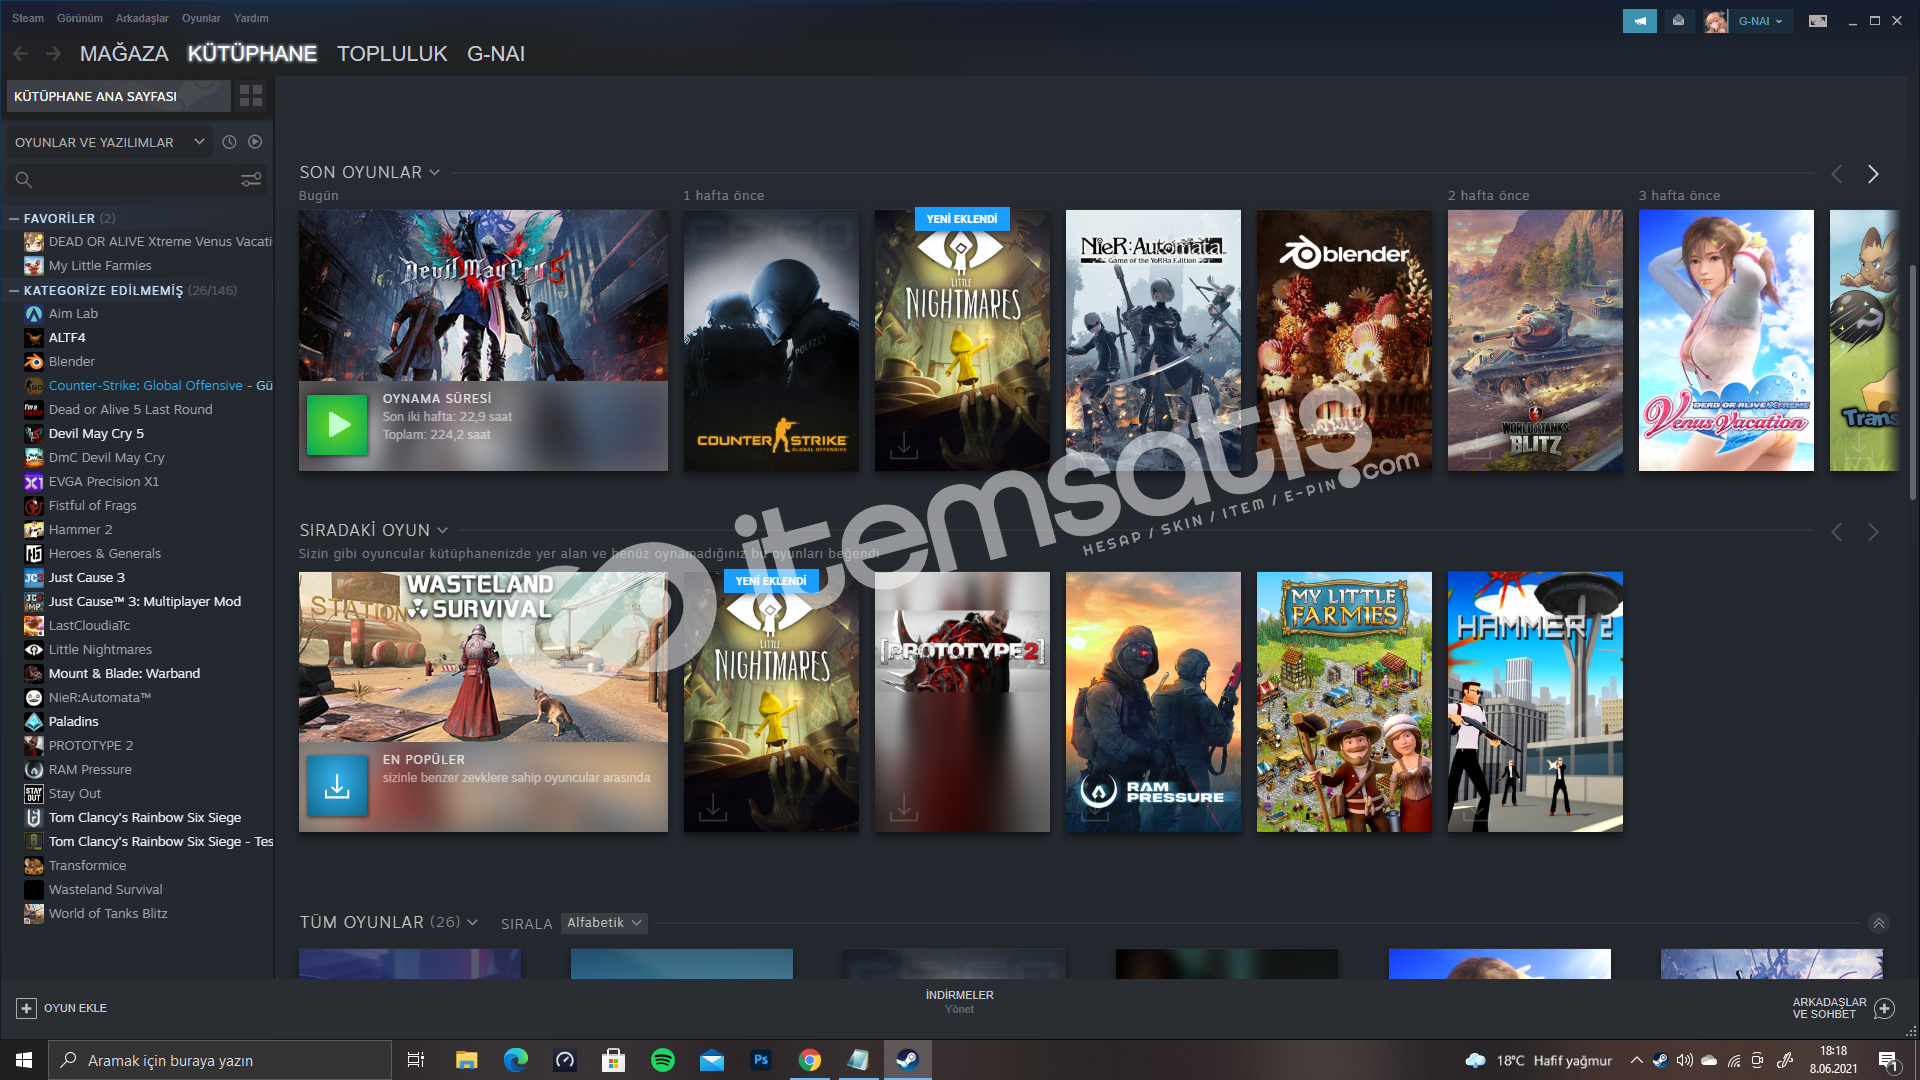Toggle Big Picture mode icon
This screenshot has height=1080, width=1920.
point(1818,21)
